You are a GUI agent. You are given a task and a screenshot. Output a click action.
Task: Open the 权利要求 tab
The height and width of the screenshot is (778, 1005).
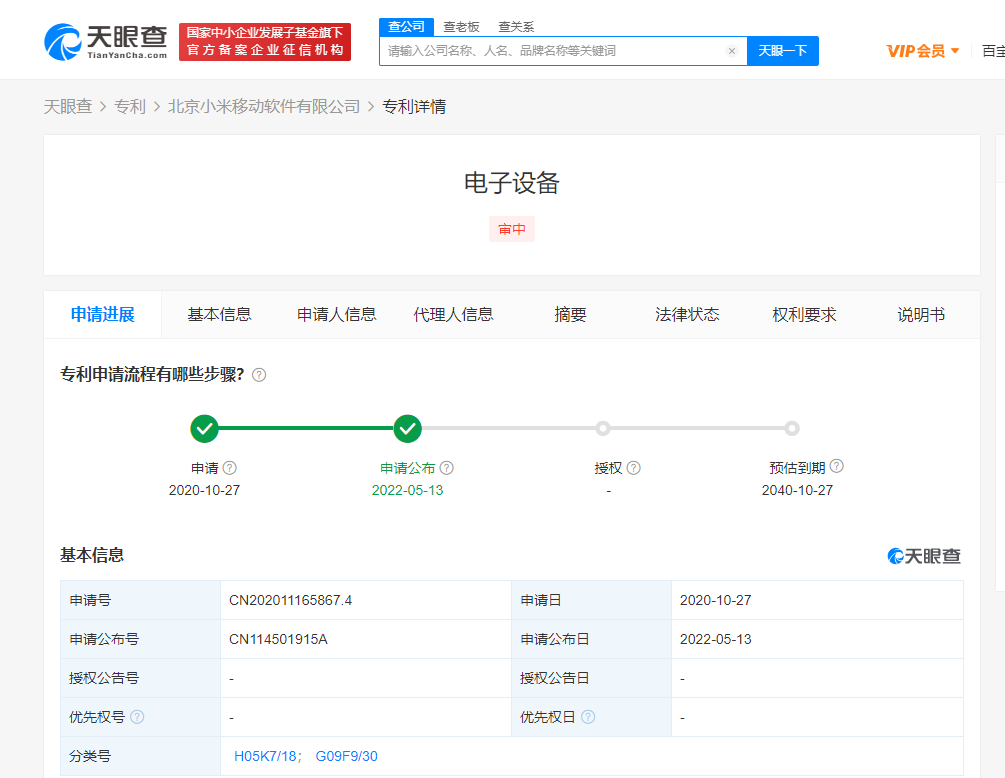(x=804, y=315)
